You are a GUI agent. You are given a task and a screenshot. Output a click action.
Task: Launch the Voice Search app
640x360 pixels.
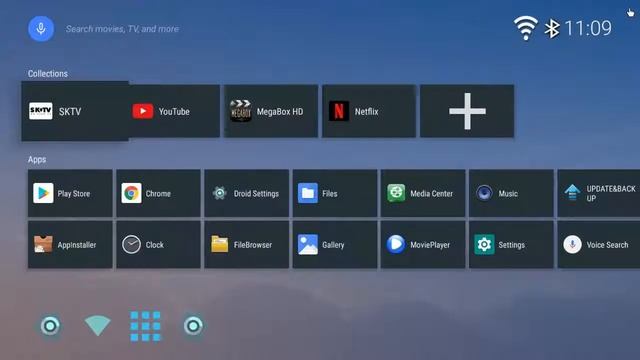(x=599, y=244)
